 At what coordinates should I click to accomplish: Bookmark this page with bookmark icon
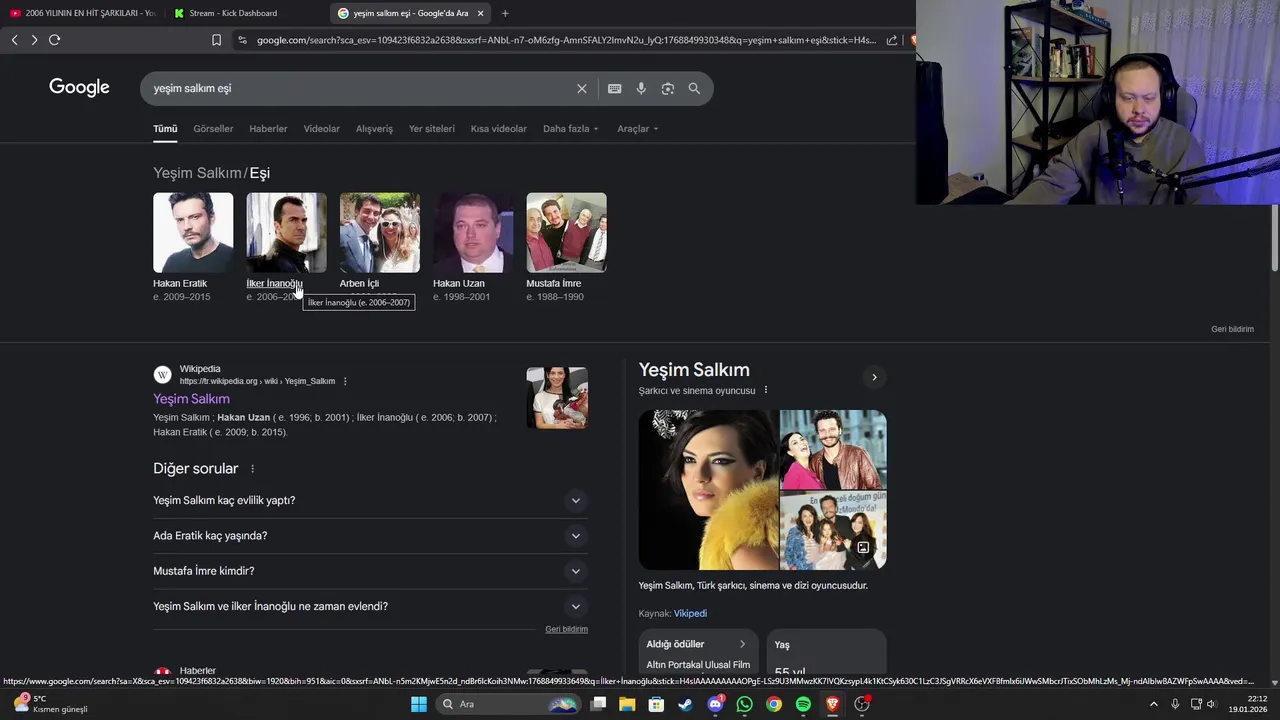click(x=216, y=40)
